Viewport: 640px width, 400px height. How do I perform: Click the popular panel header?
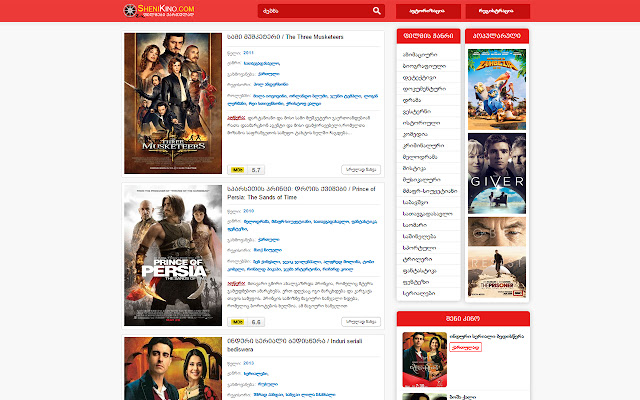497,36
